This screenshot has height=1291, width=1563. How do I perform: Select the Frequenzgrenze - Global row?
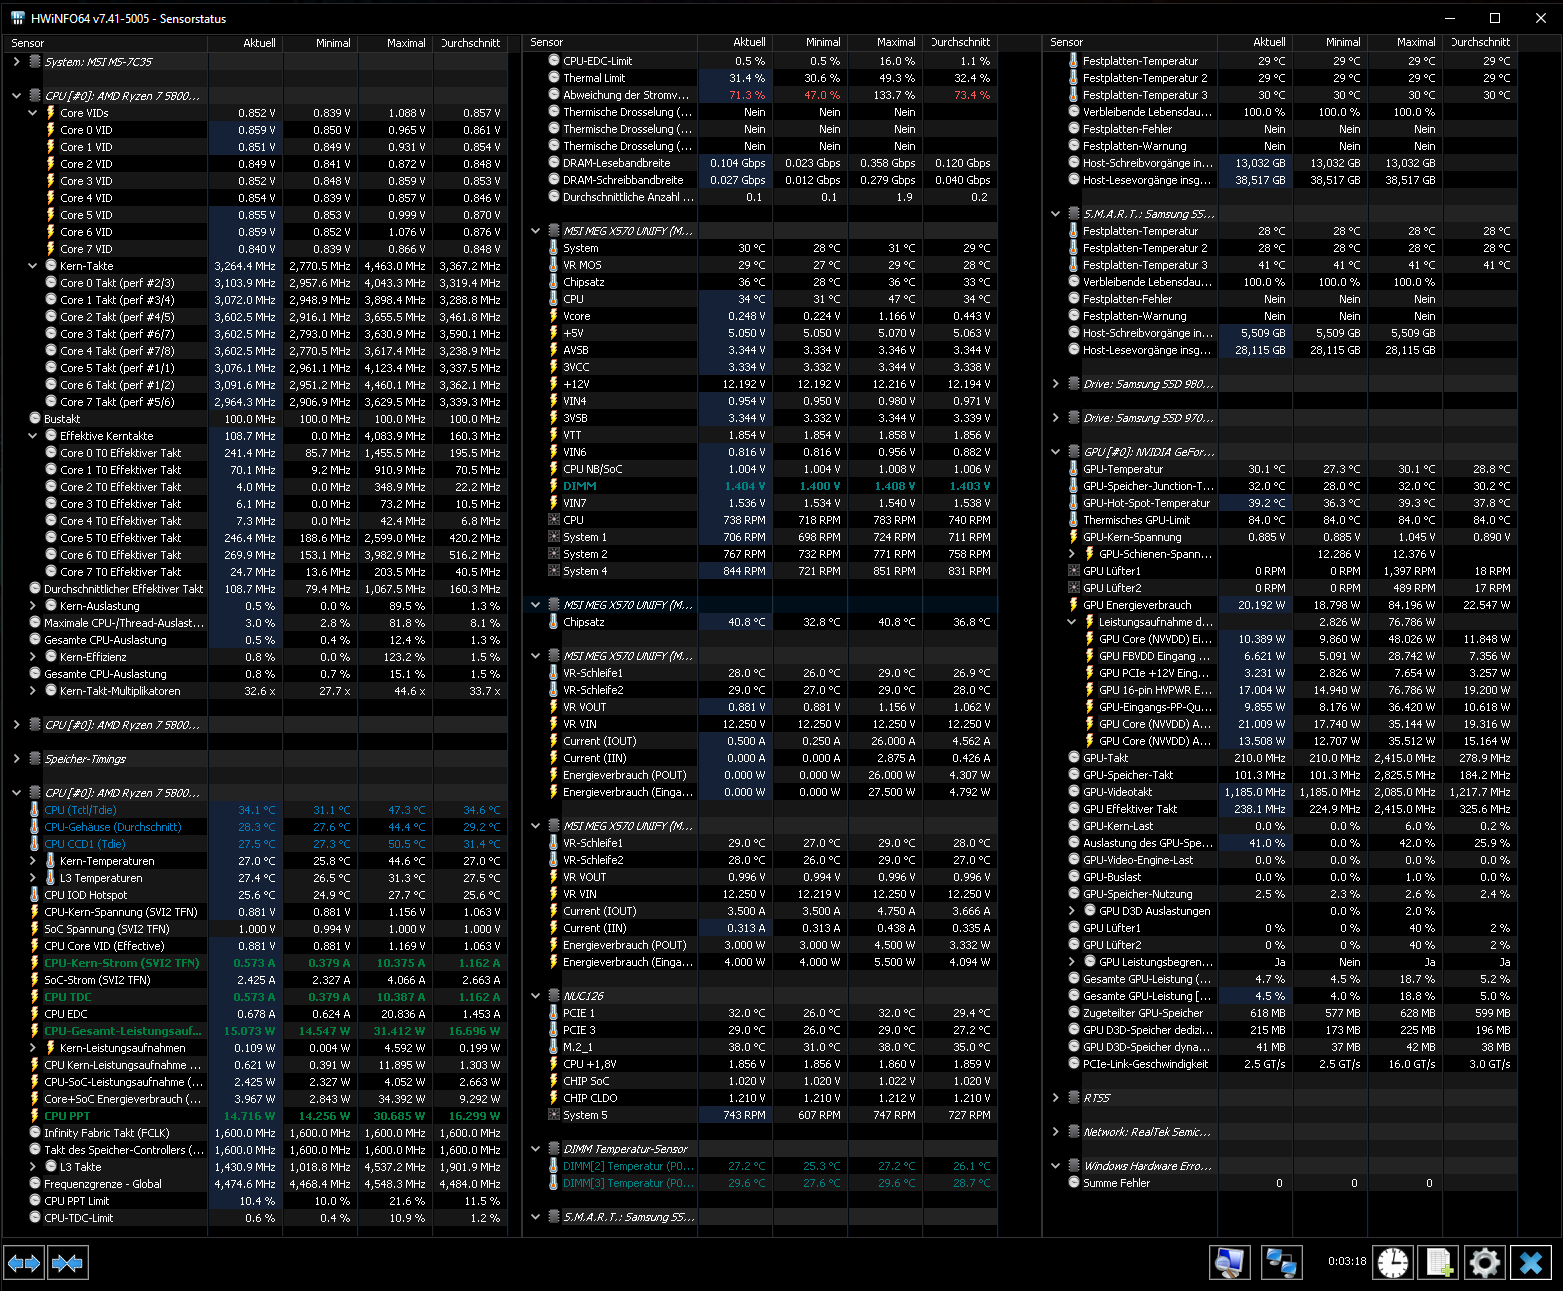point(256,1184)
